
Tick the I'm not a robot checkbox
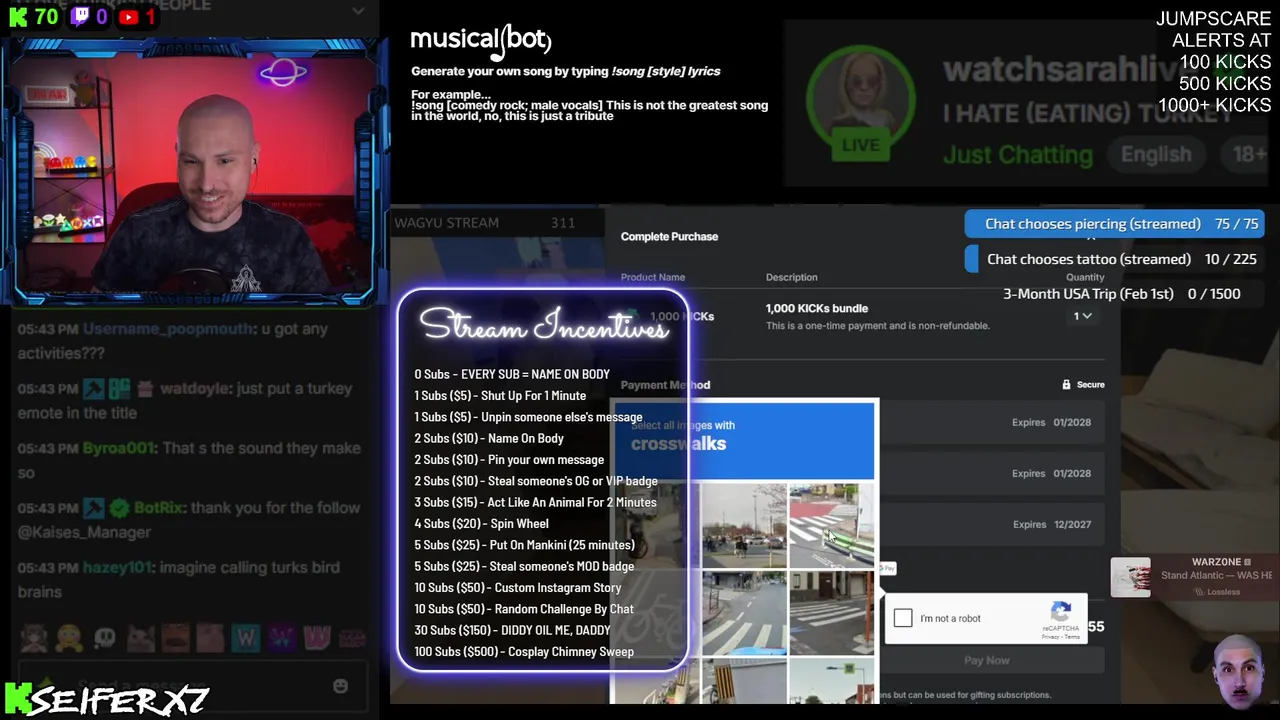(903, 618)
